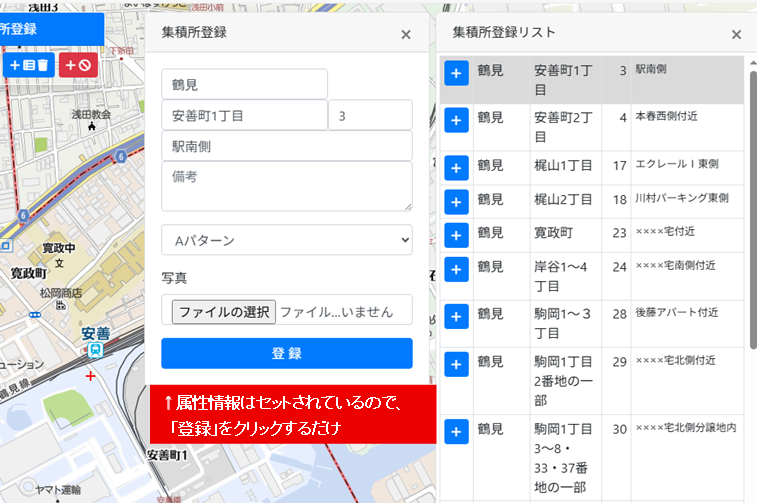The image size is (757, 504).
Task: Click the 安善 station icon on map
Action: [x=95, y=350]
